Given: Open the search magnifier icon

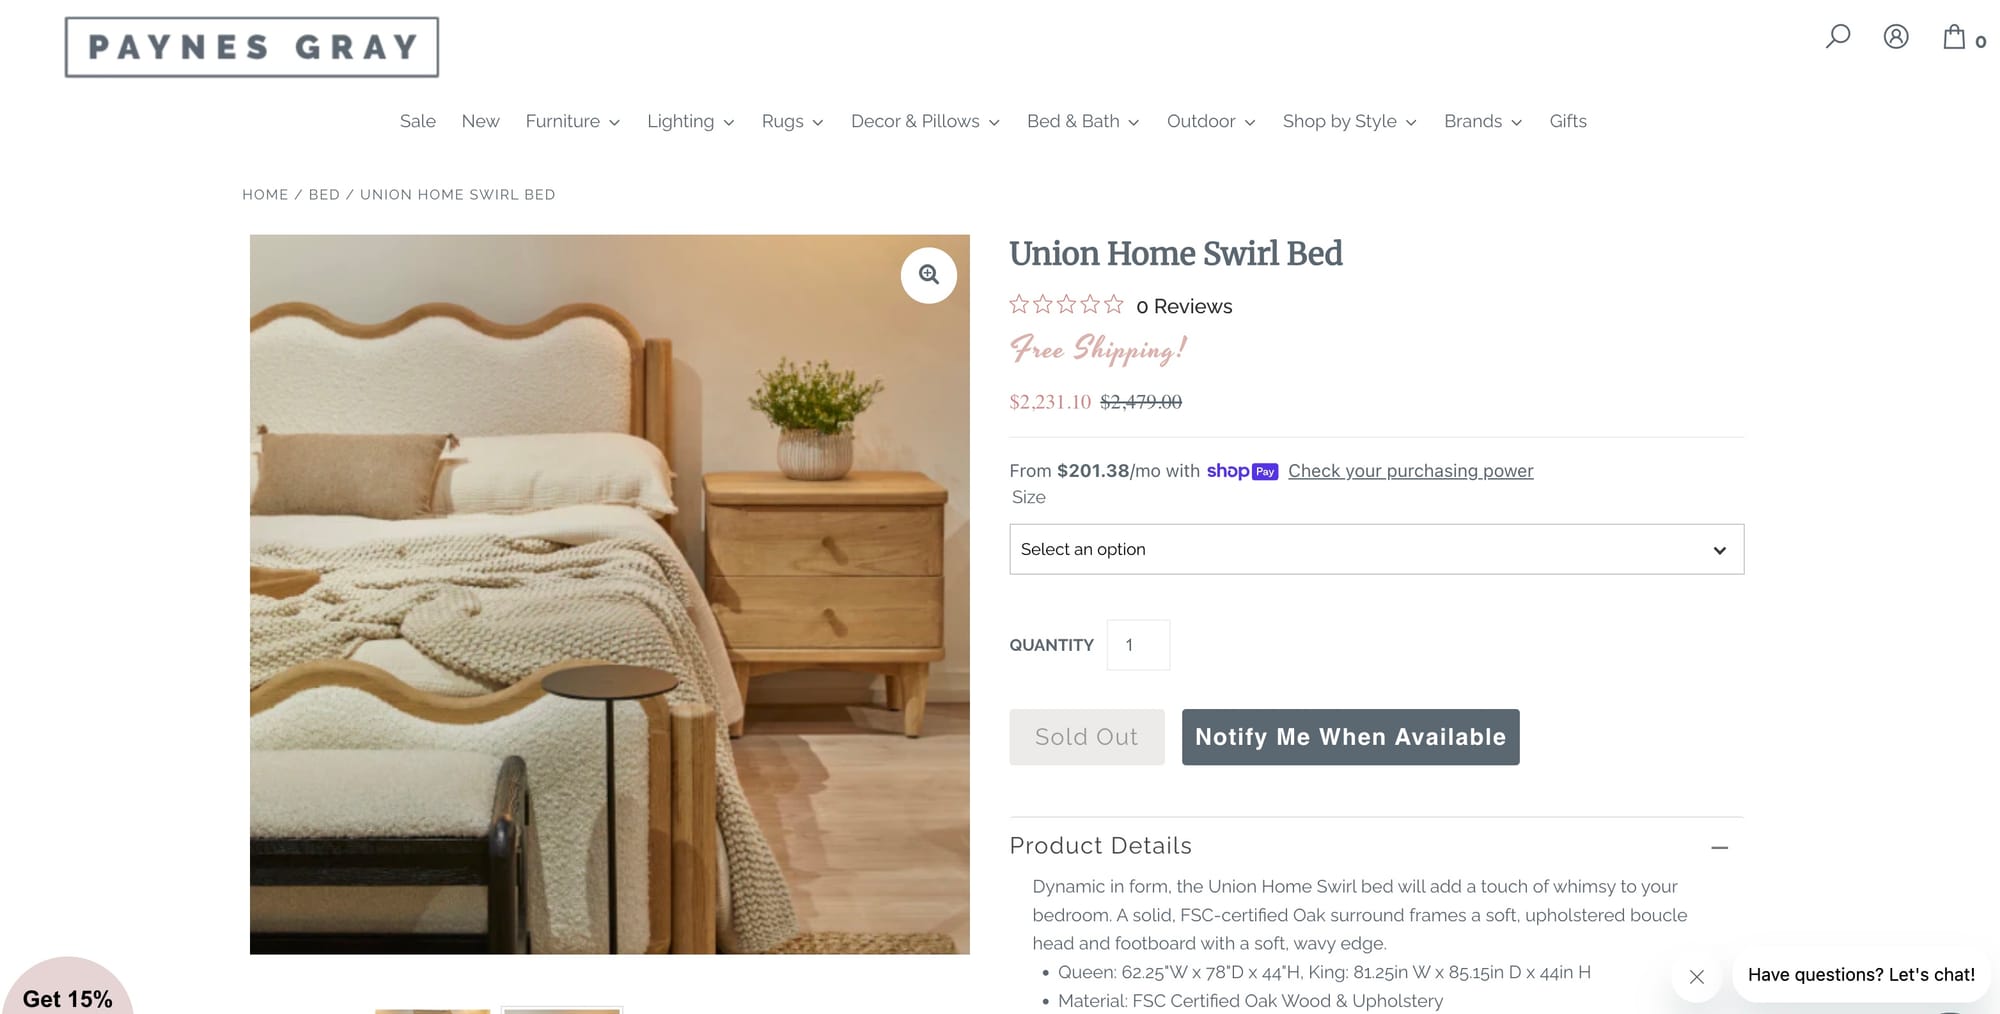Looking at the screenshot, I should (1837, 37).
